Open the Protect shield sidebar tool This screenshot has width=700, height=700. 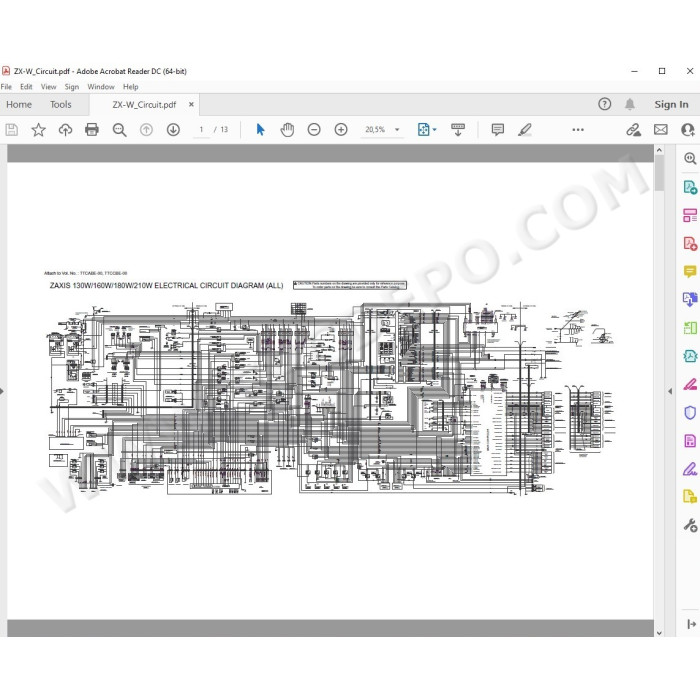(690, 412)
